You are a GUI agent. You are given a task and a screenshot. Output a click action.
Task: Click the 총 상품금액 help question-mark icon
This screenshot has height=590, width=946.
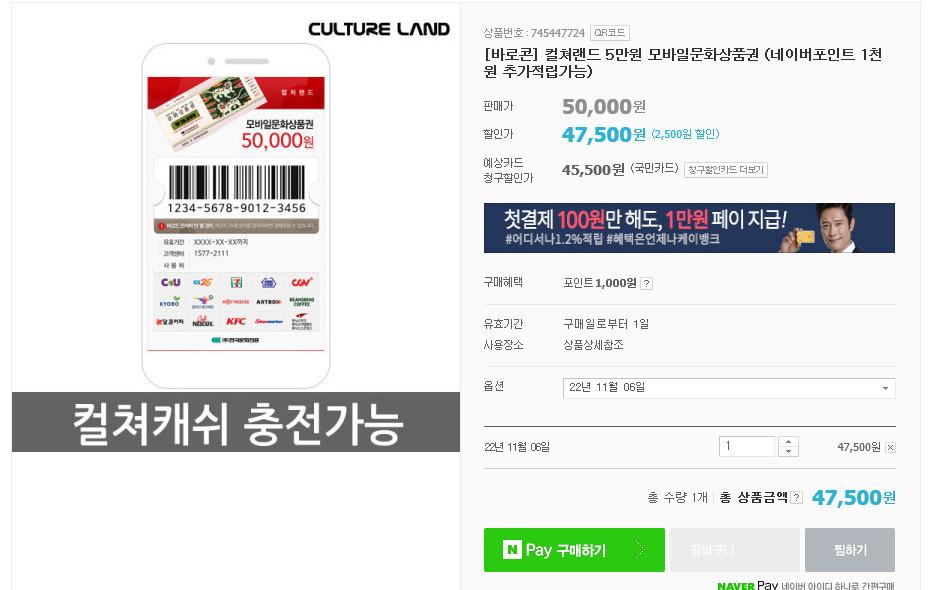point(796,498)
